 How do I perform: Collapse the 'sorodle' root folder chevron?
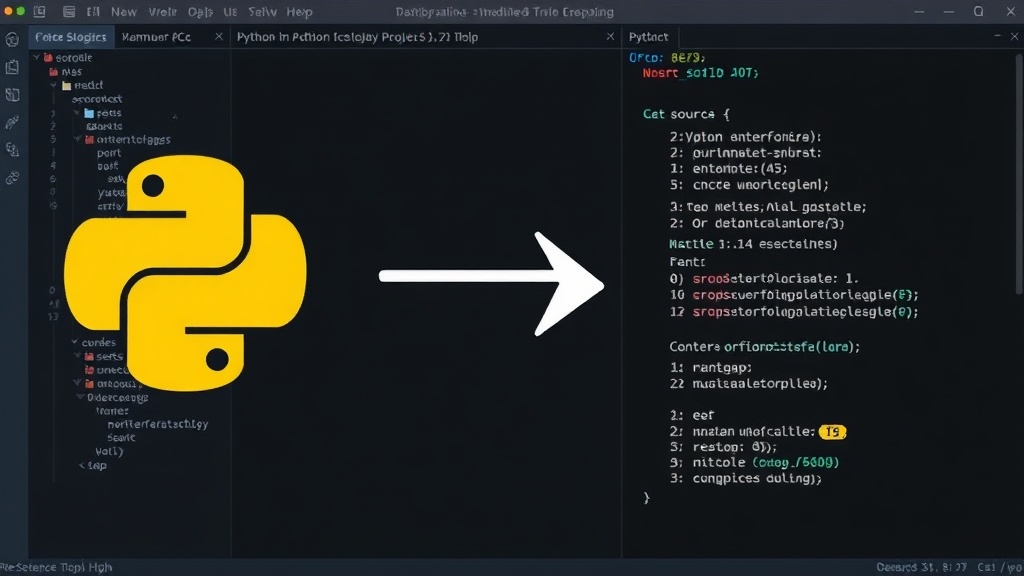tap(37, 57)
